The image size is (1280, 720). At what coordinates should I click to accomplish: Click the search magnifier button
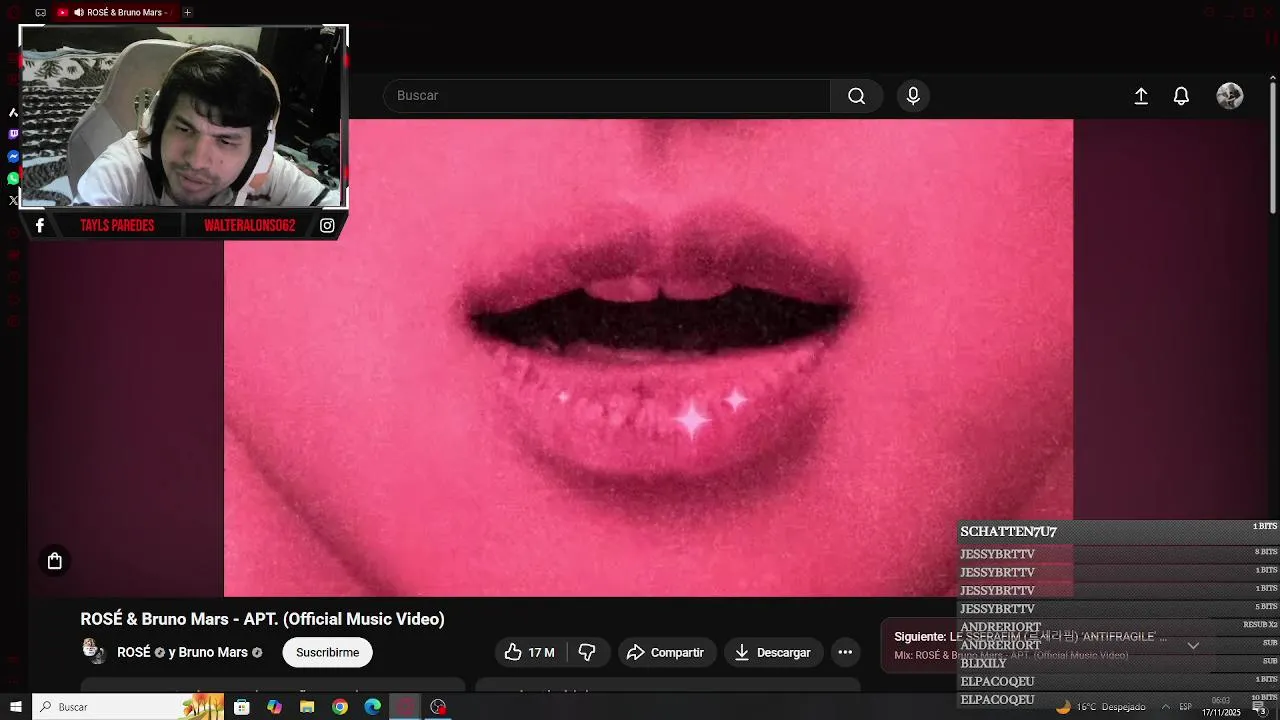pos(856,96)
